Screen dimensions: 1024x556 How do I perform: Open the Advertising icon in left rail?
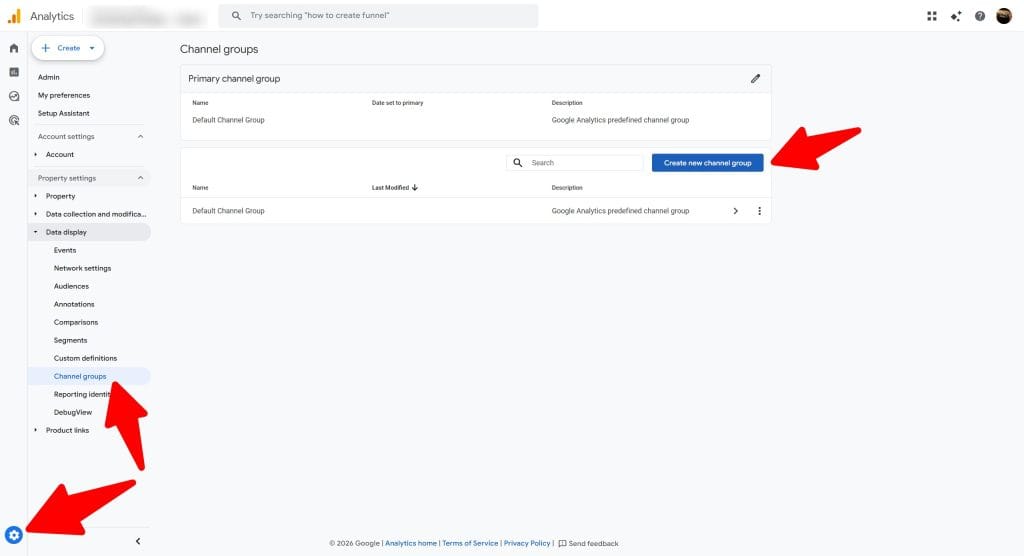pos(14,120)
